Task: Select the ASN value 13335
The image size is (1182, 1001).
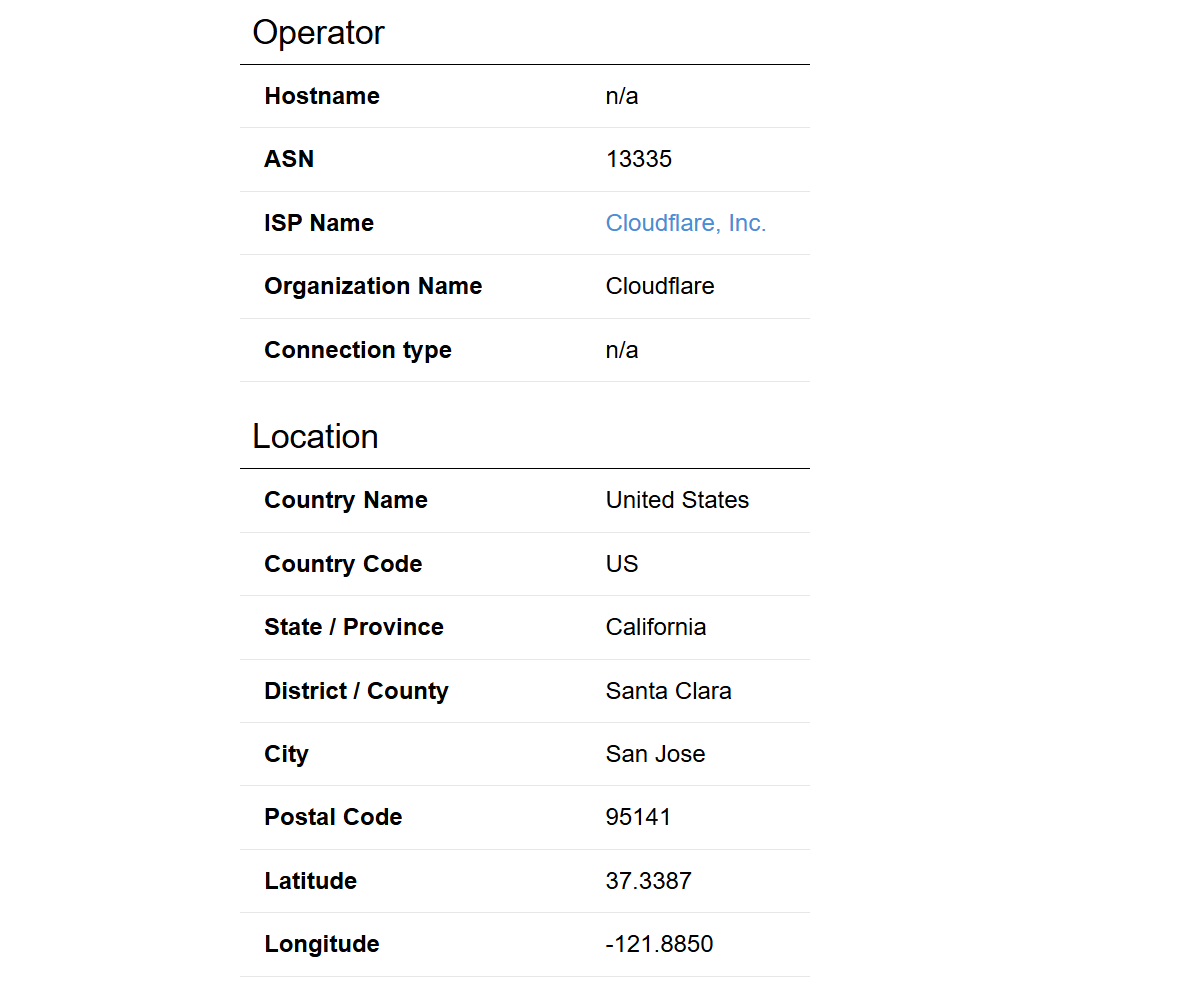Action: (x=638, y=159)
